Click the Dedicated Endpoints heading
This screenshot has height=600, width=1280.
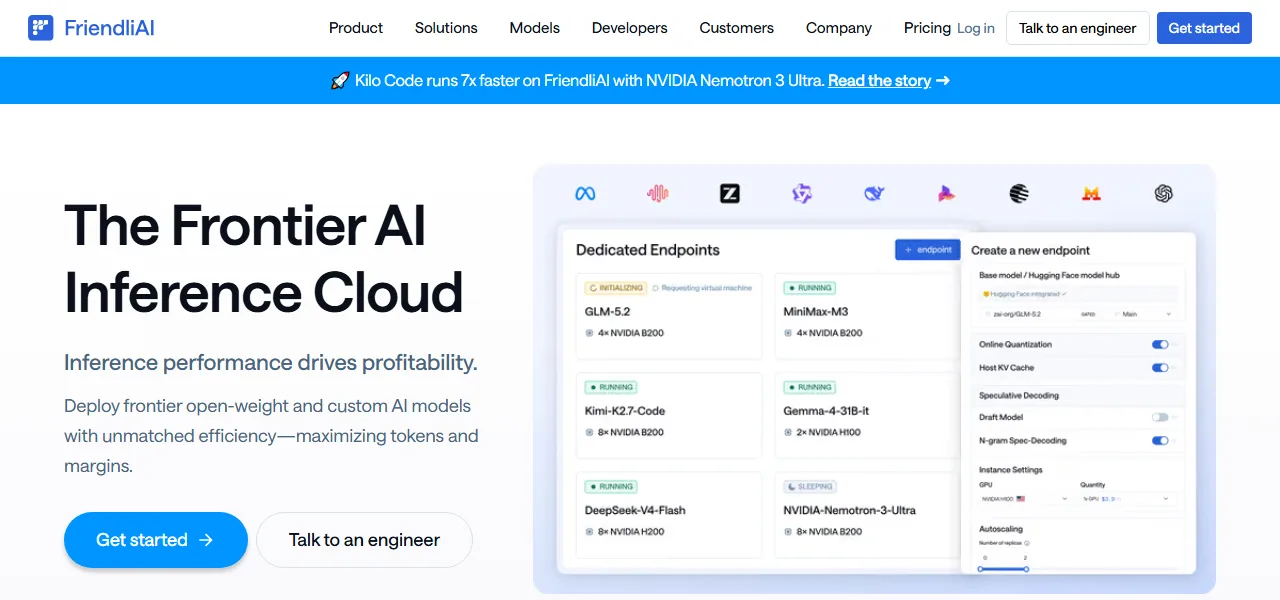648,250
